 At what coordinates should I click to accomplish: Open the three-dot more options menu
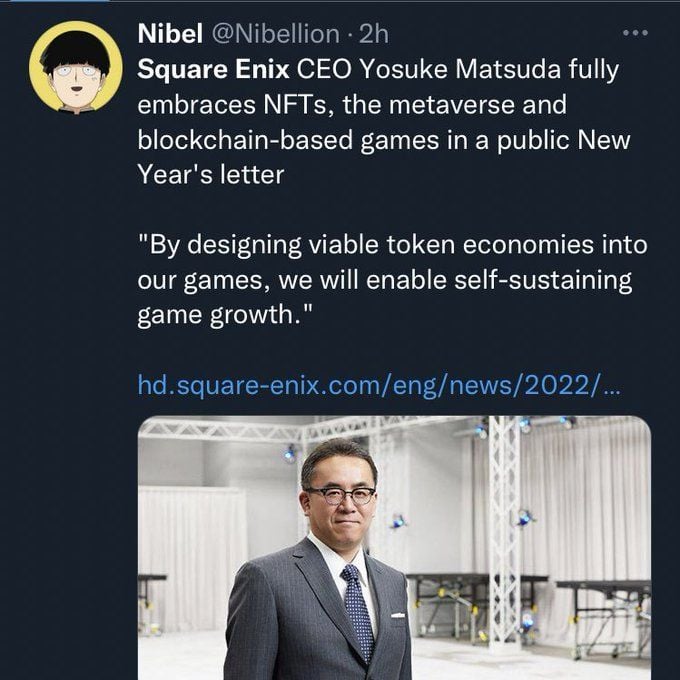point(635,33)
